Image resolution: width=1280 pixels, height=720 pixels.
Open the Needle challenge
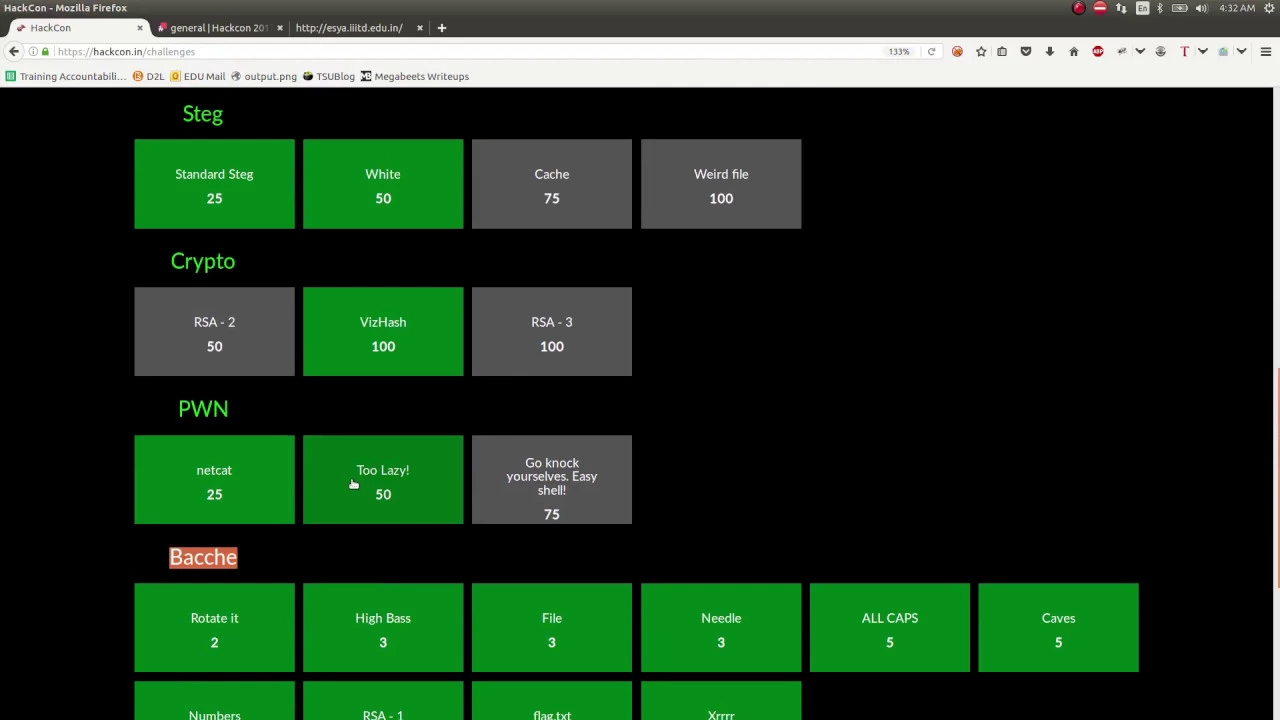click(721, 628)
